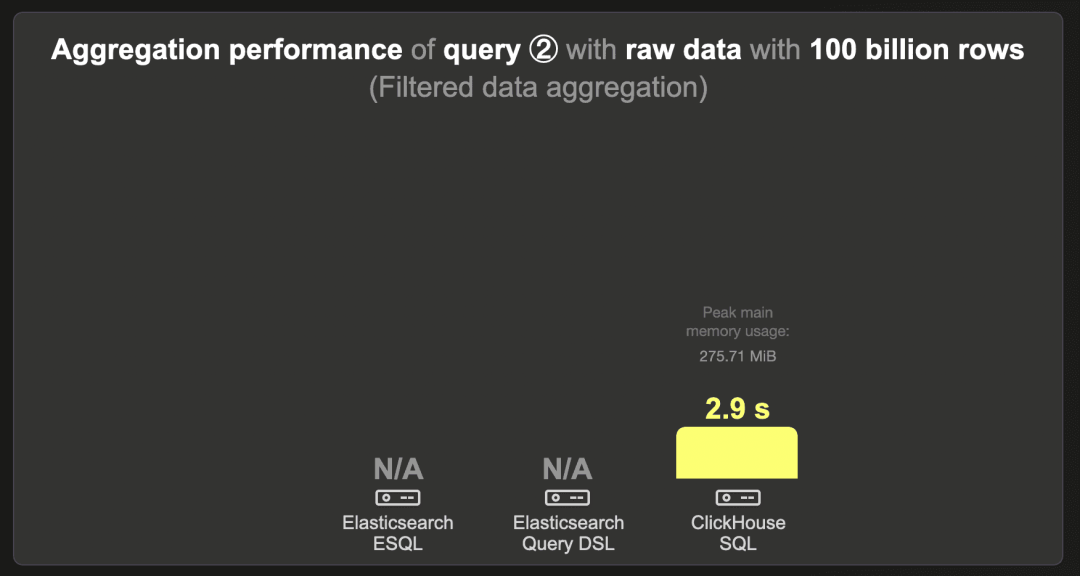Click the 'Query DSL' text label
This screenshot has width=1080, height=576.
(568, 544)
